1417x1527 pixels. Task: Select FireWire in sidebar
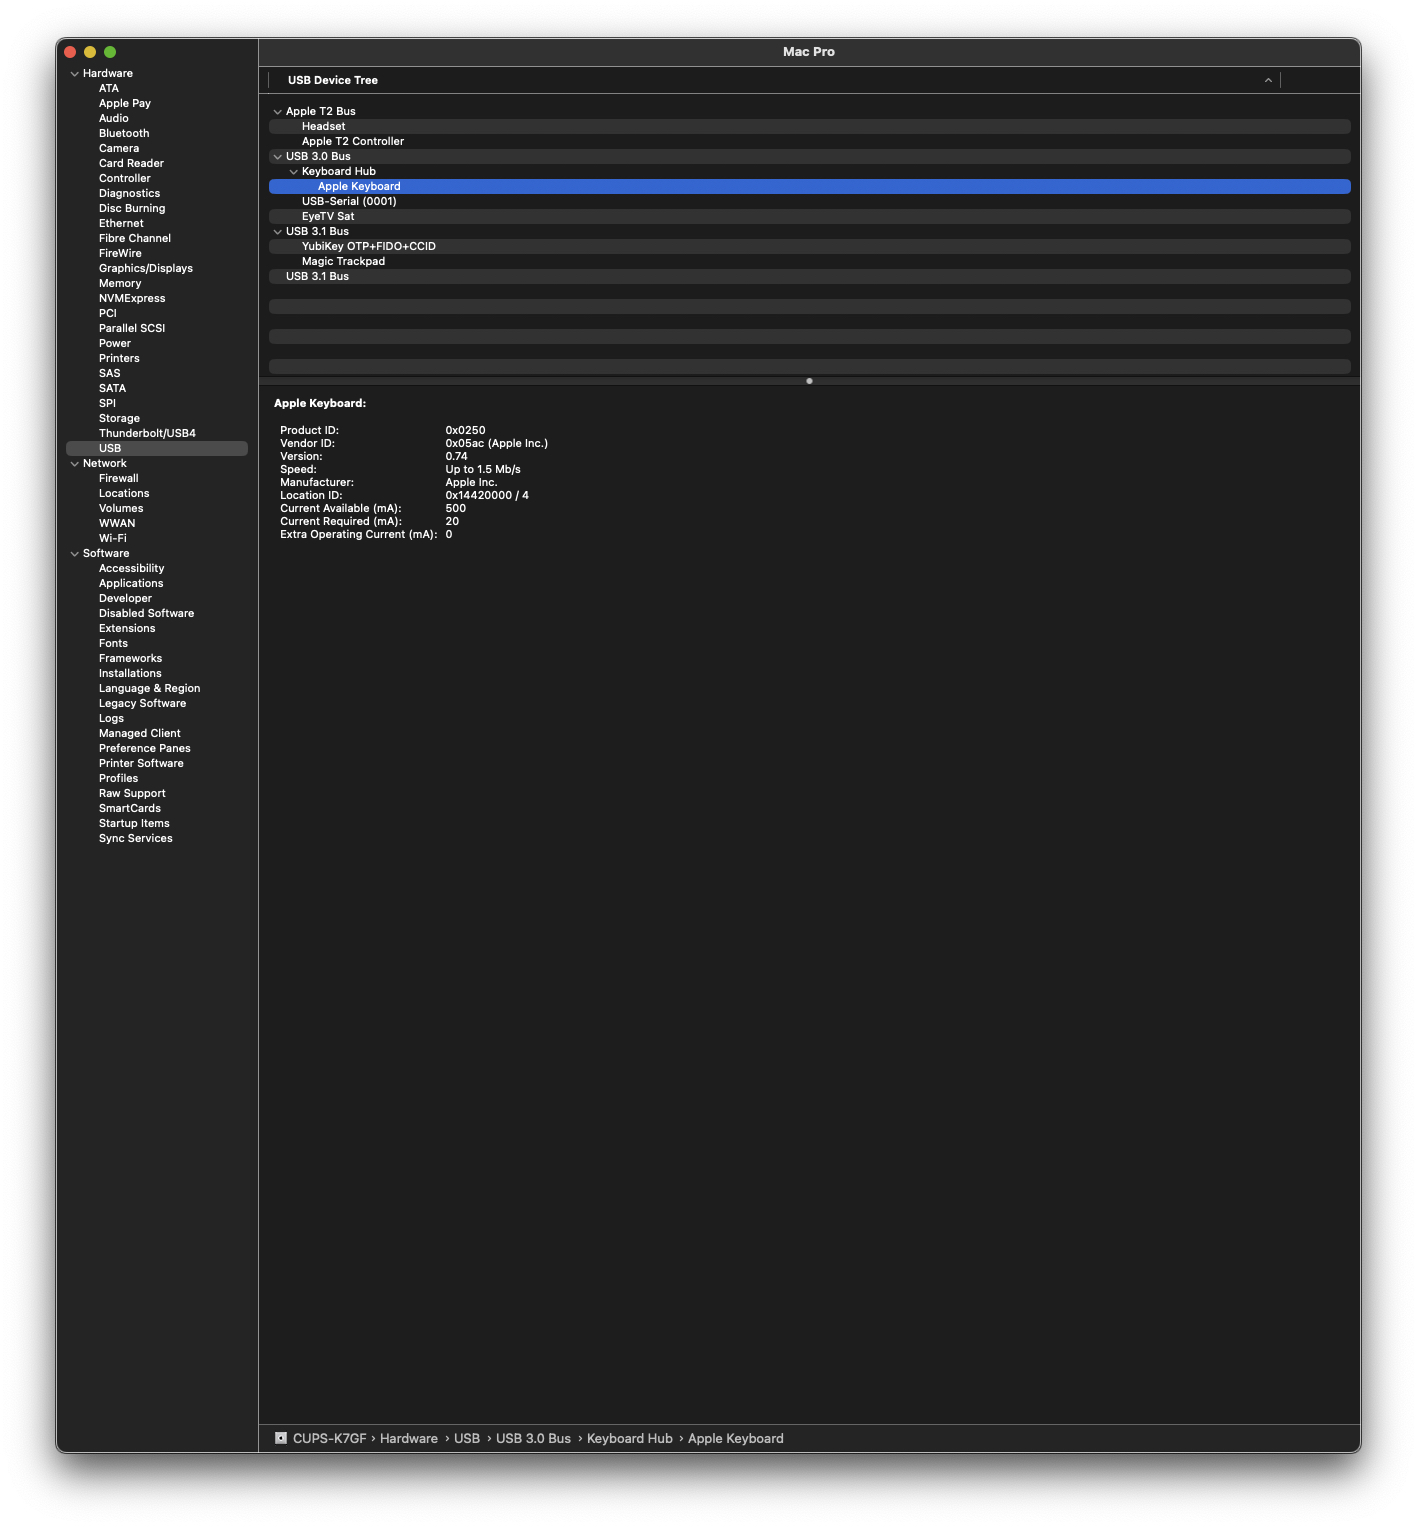tap(120, 254)
